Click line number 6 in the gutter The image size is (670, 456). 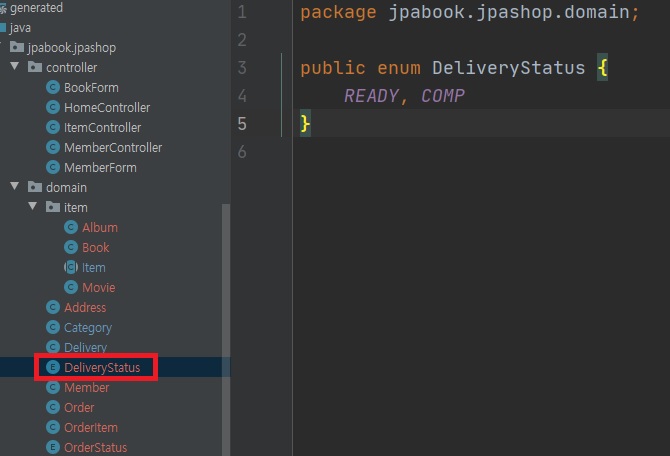coord(242,152)
